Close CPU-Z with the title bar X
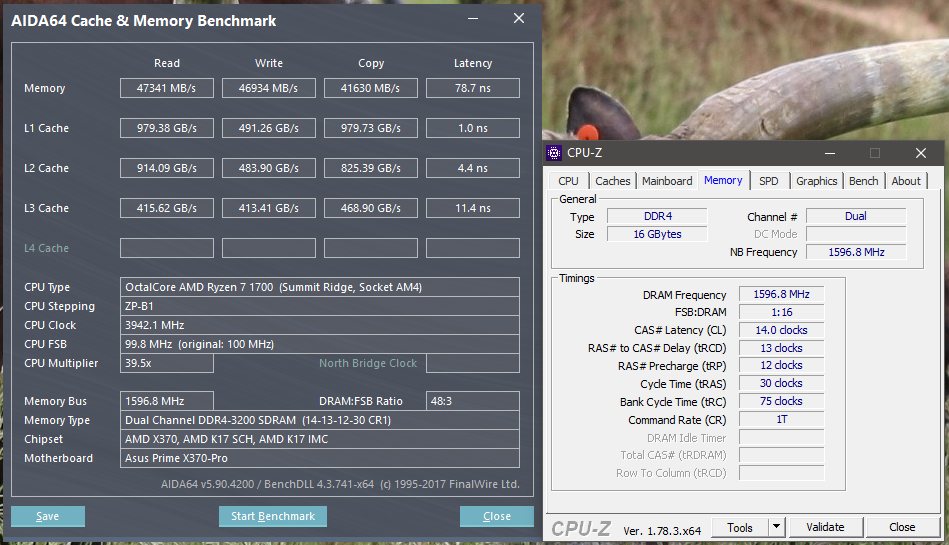 coord(921,153)
